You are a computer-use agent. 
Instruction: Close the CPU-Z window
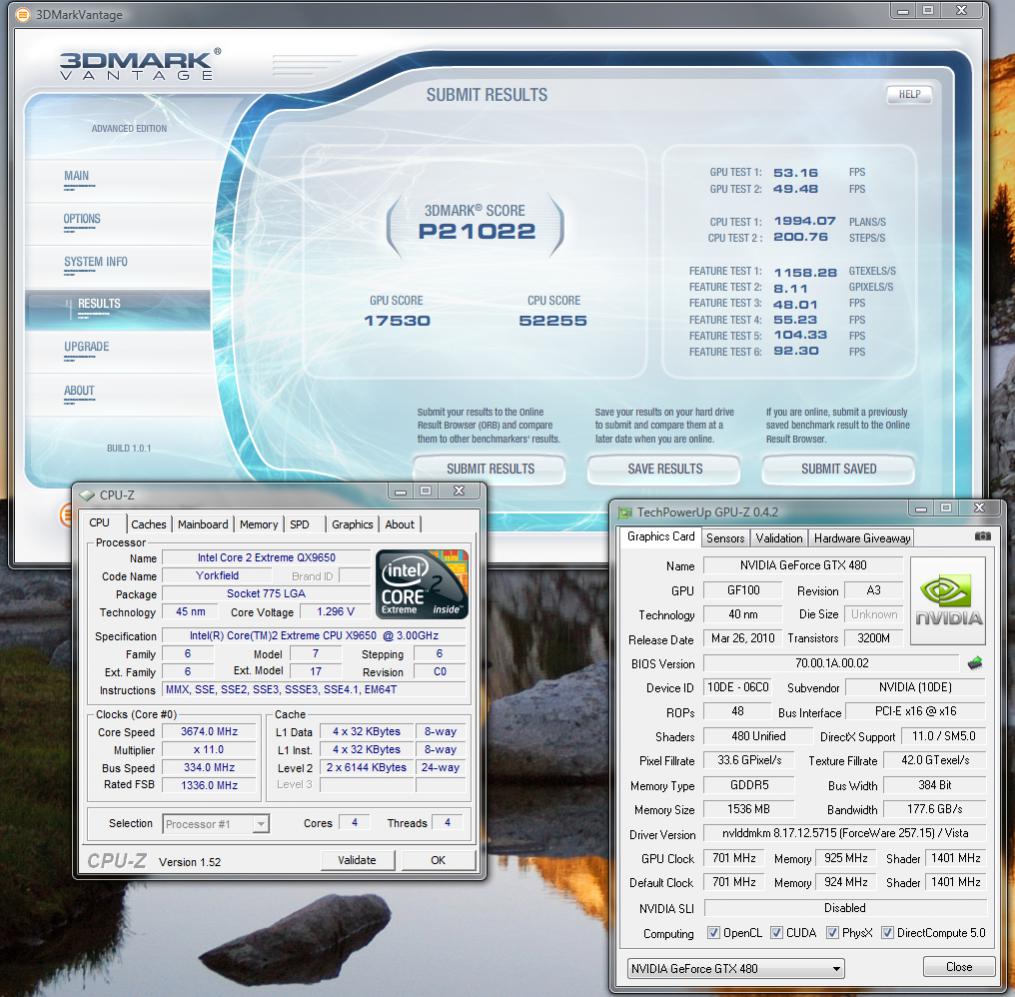(x=459, y=491)
